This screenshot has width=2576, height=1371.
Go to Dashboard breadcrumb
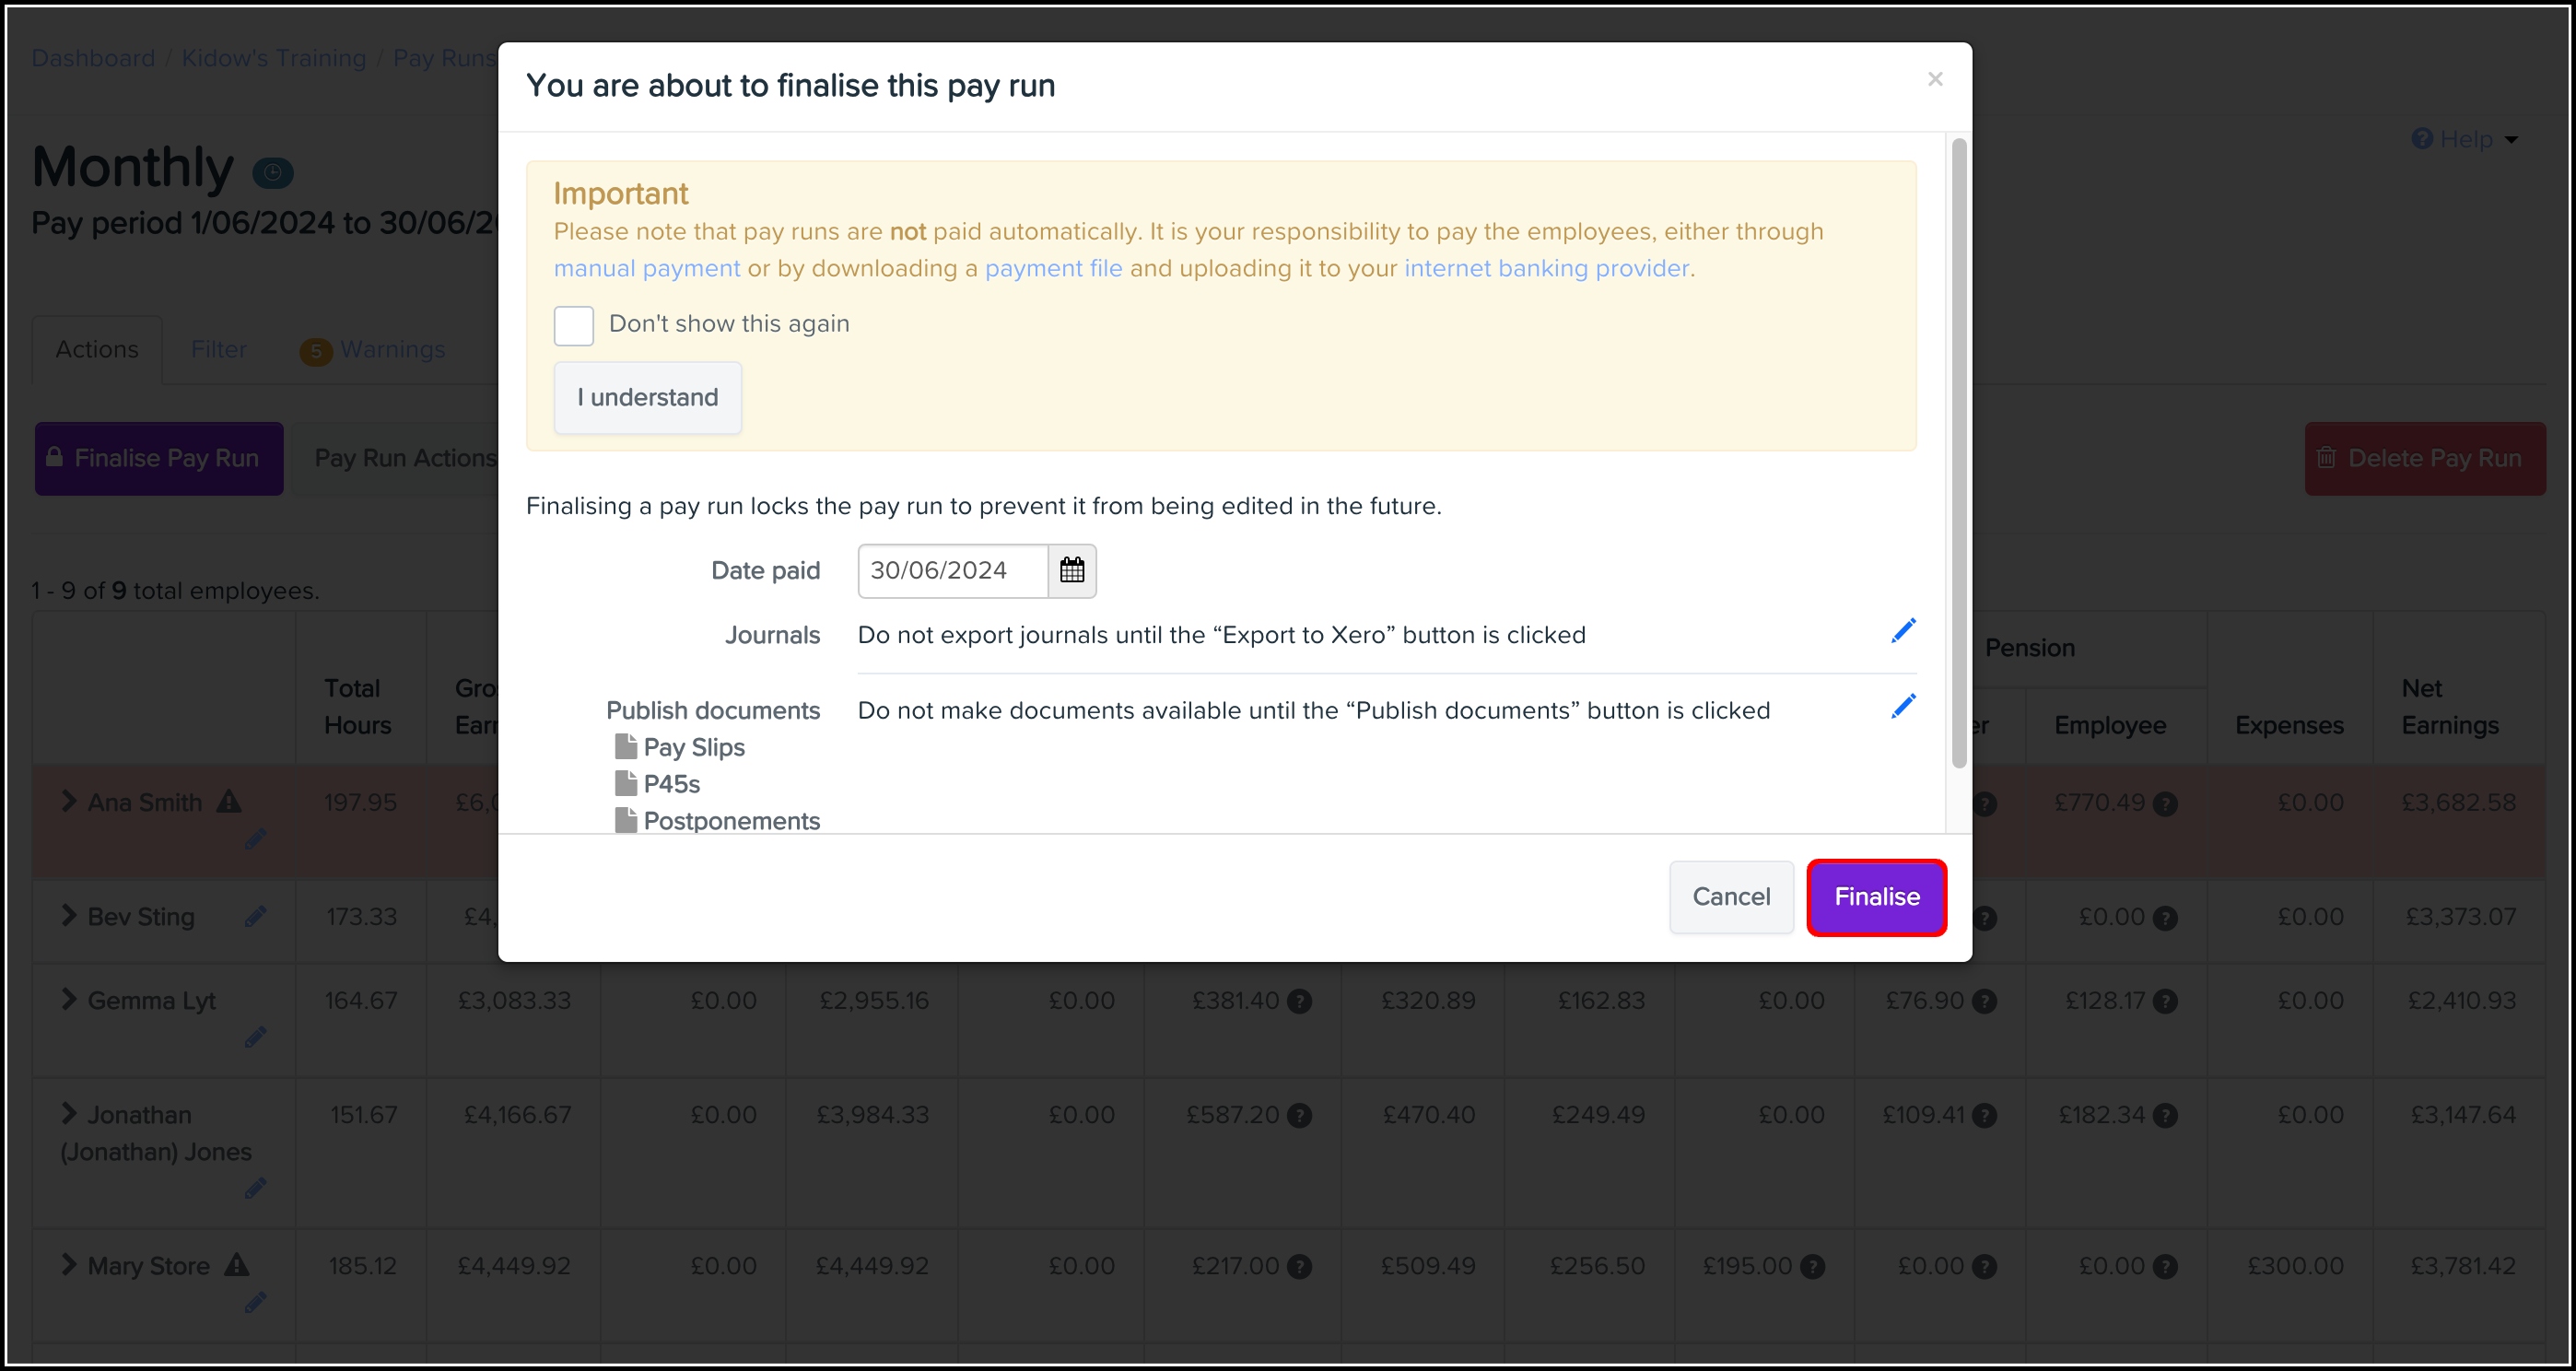tap(93, 58)
